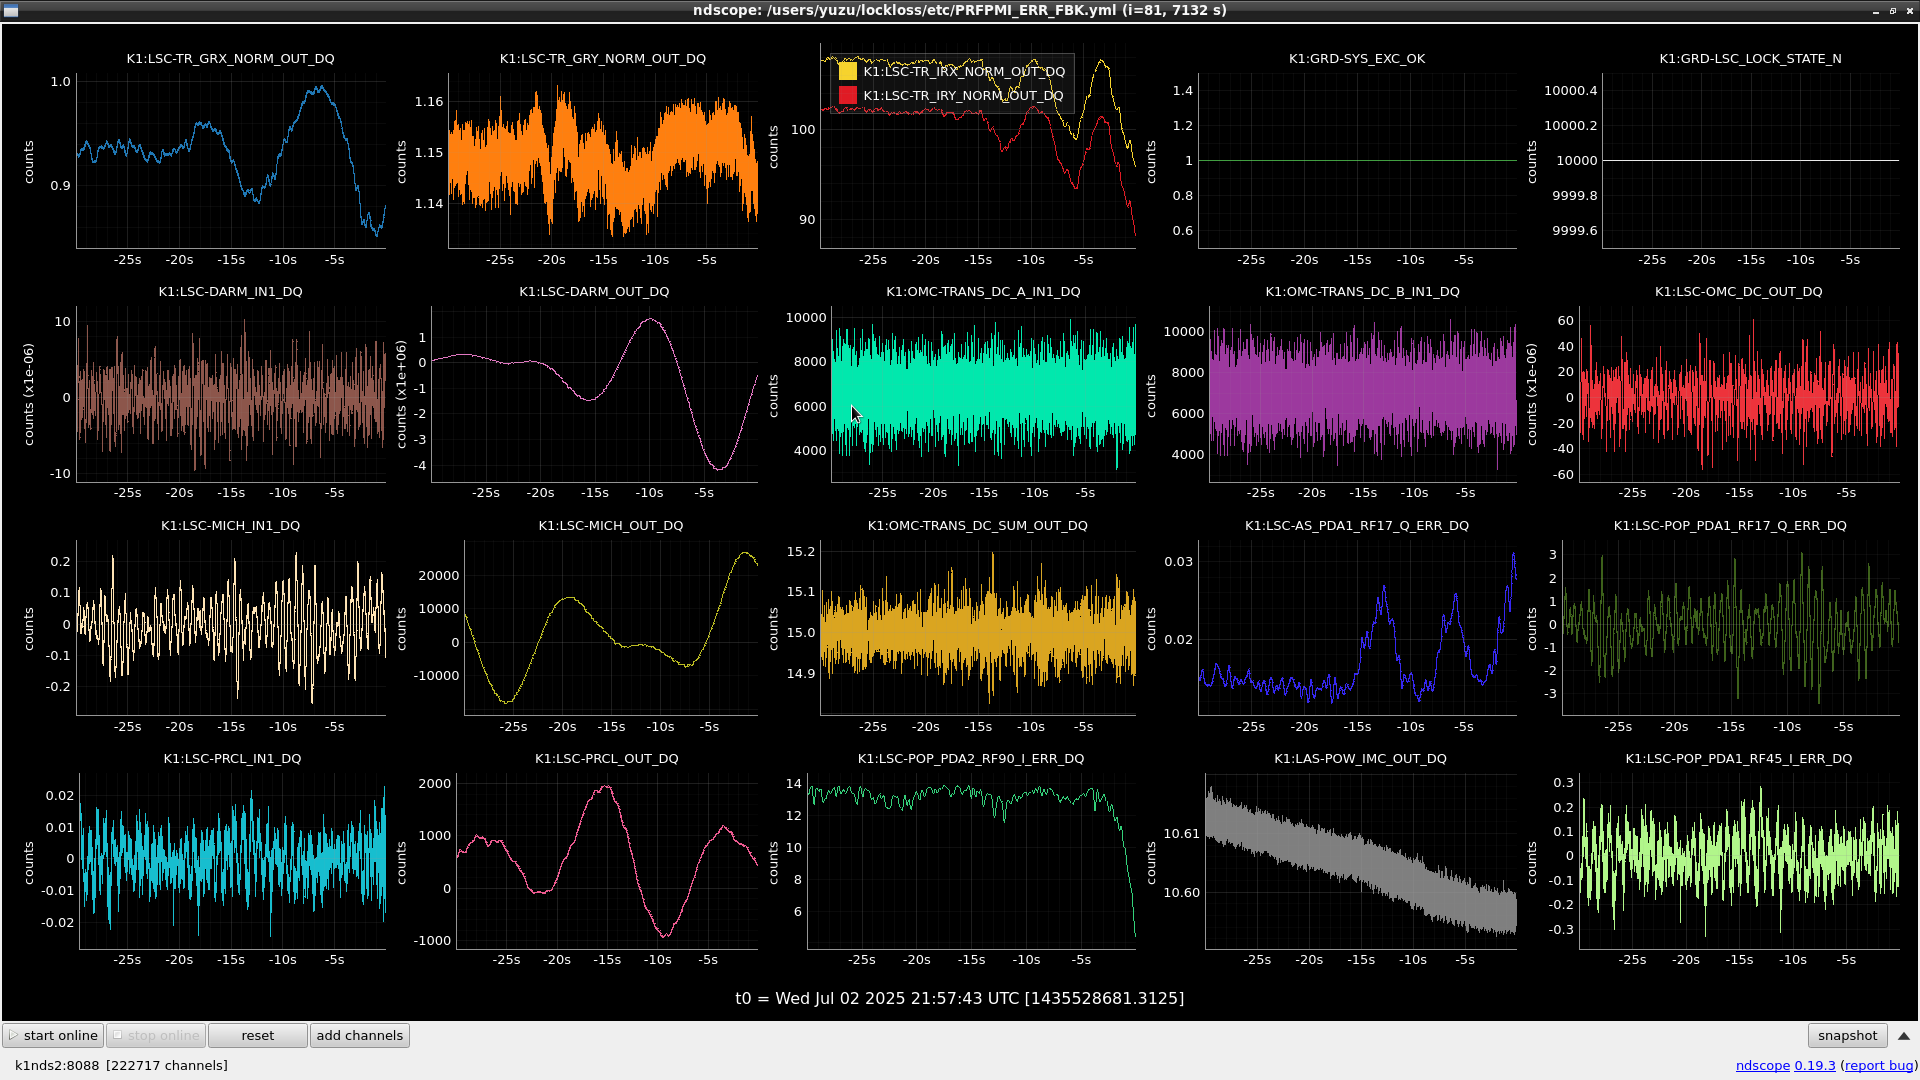Open the 0.19.3 version link
The height and width of the screenshot is (1080, 1920).
[1814, 1065]
